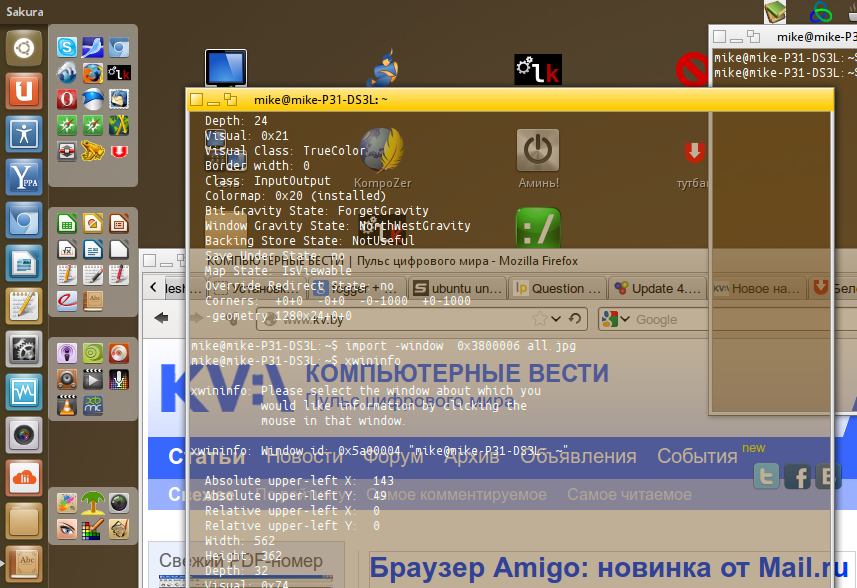
Task: Bookmark the page with the star icon
Action: click(539, 319)
